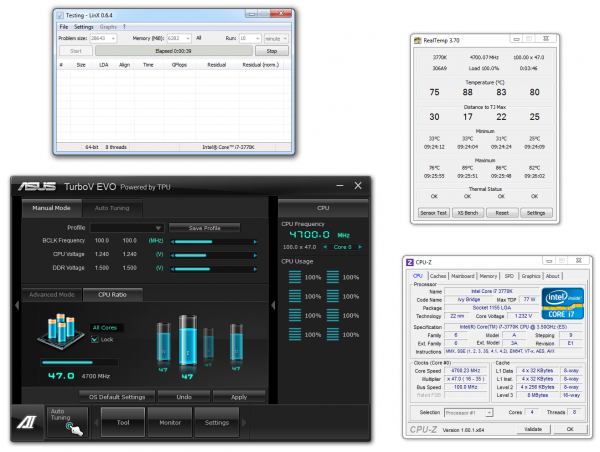Switch to Memory tab in CPU-Z

[x=488, y=276]
